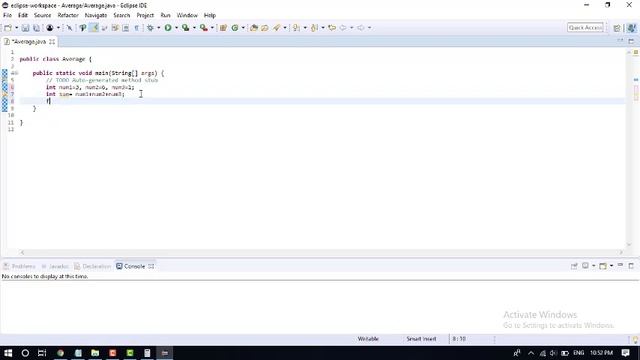640x360 pixels.
Task: Click the Coverage run icon
Action: pos(186,28)
